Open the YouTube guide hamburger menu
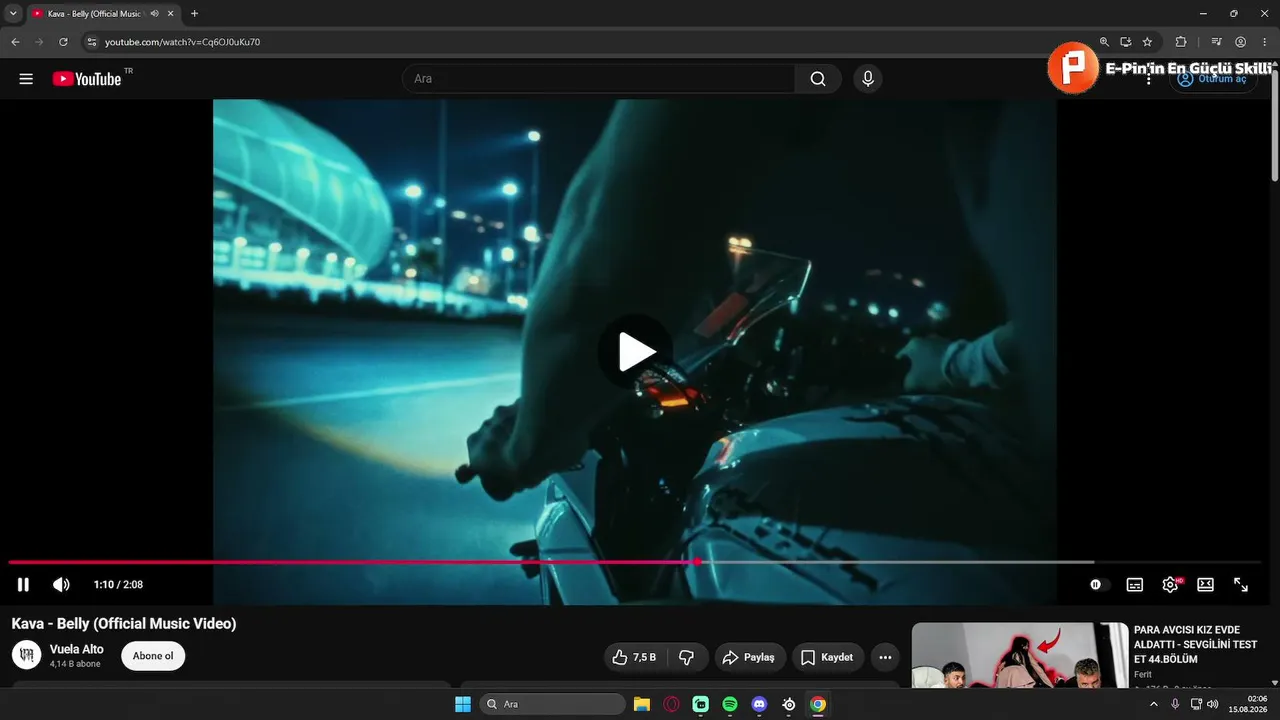1280x720 pixels. pos(26,79)
